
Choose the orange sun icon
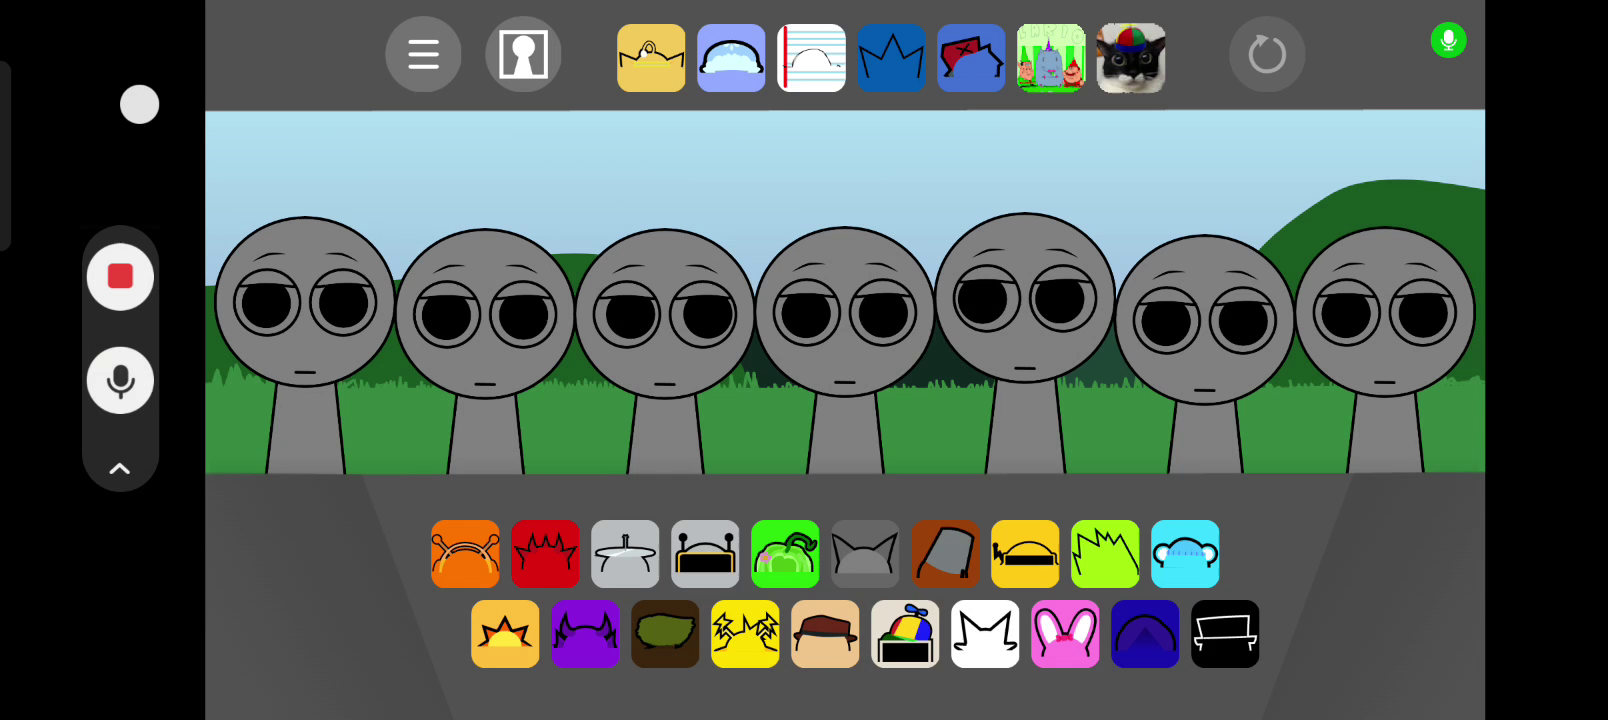(x=505, y=634)
